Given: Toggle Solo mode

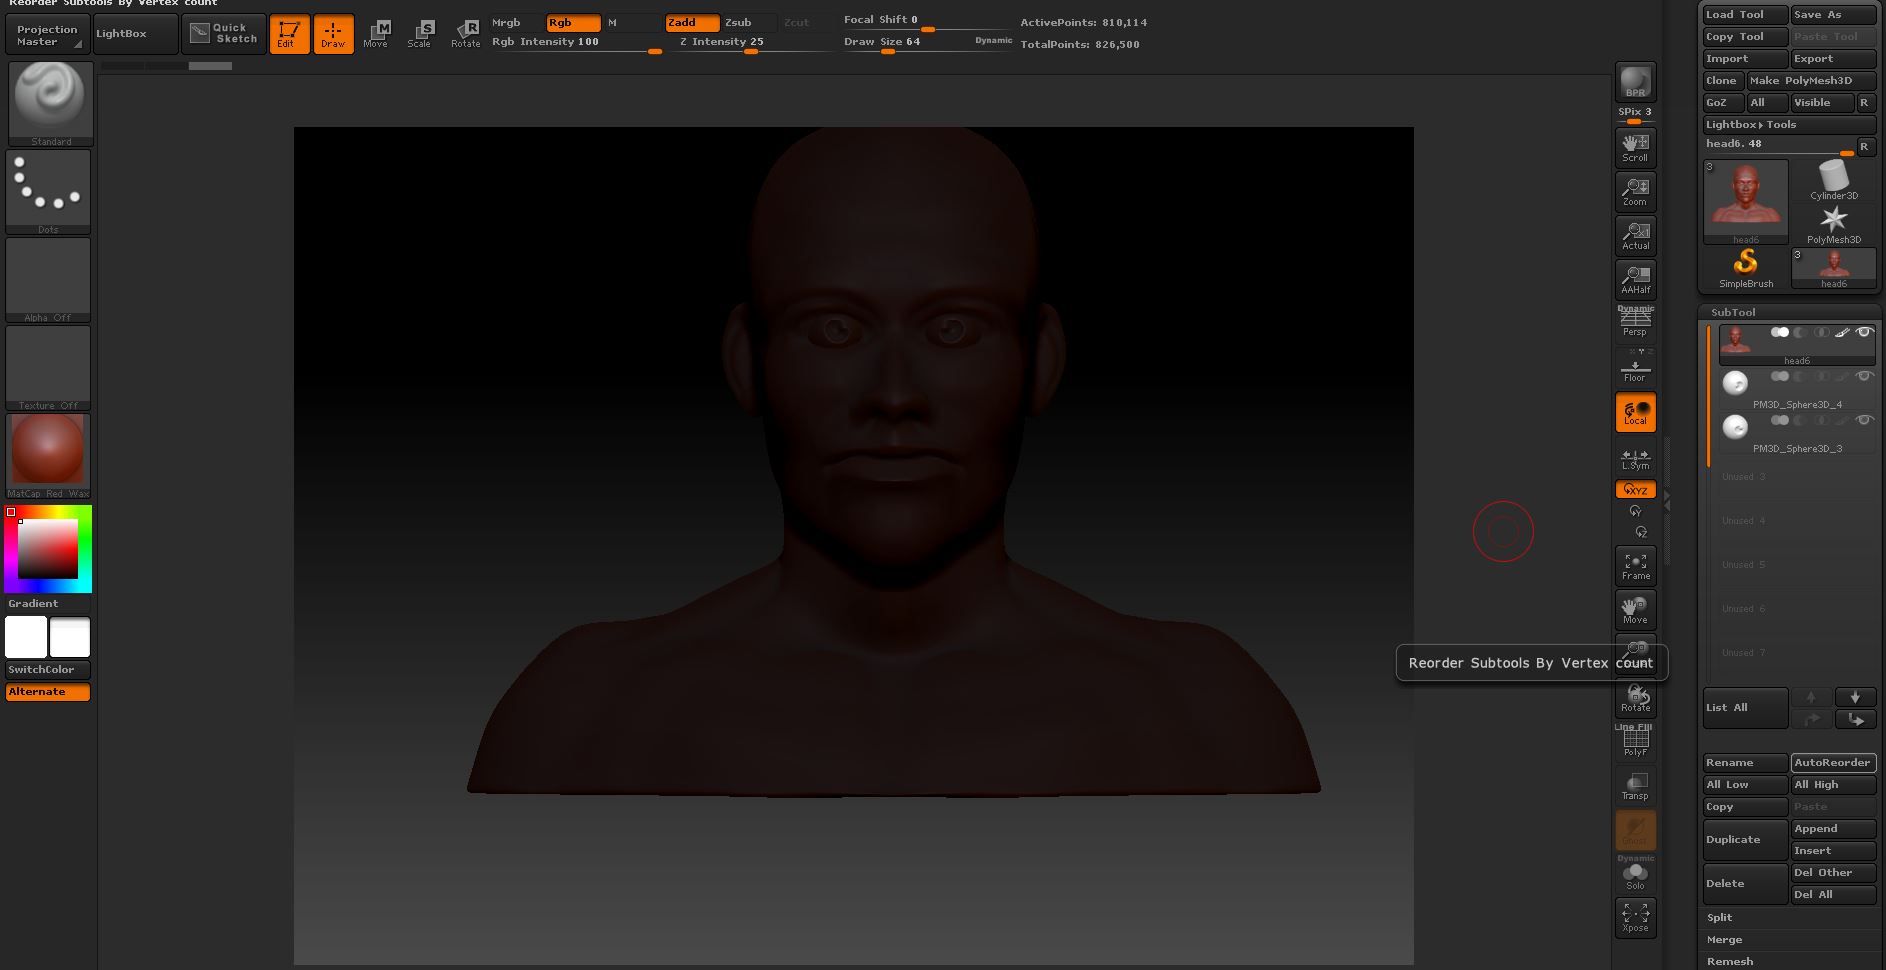Looking at the screenshot, I should tap(1635, 874).
